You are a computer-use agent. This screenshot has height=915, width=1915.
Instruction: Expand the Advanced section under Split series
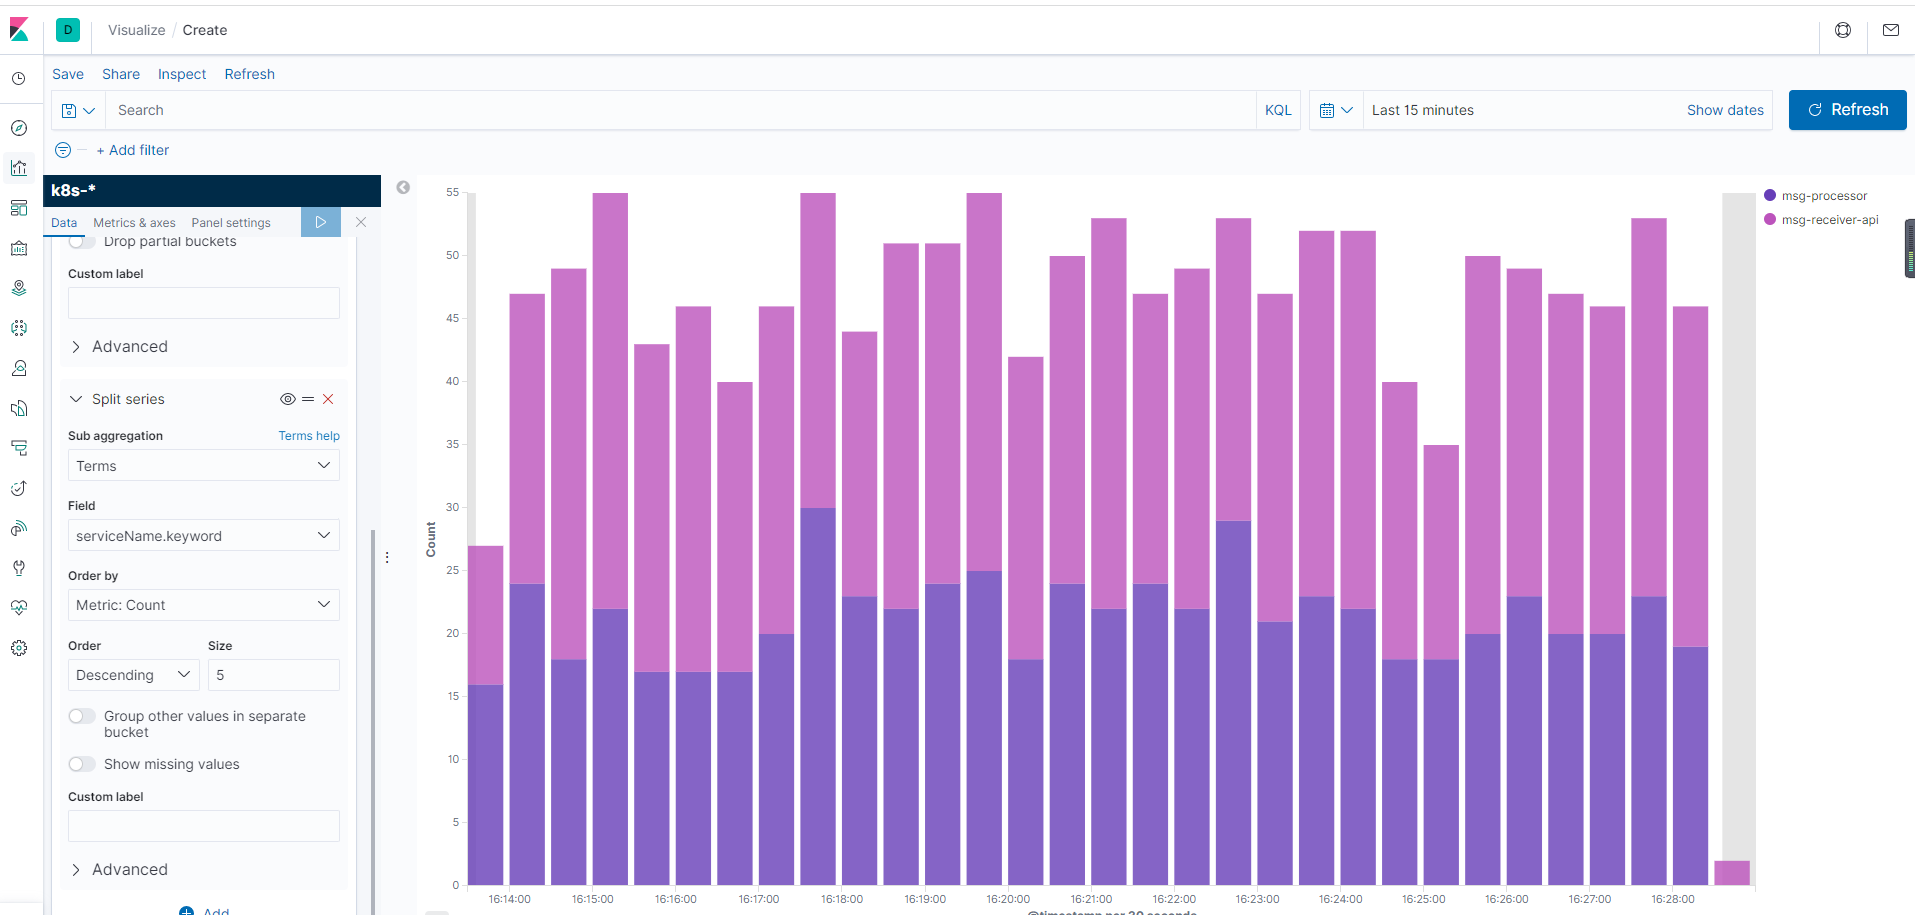pos(129,870)
